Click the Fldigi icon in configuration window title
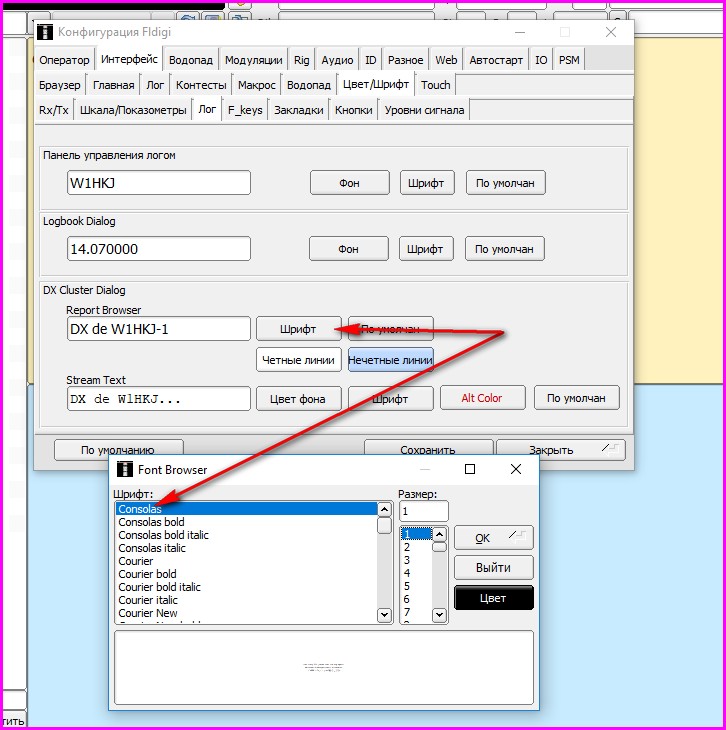The image size is (726, 730). click(45, 33)
